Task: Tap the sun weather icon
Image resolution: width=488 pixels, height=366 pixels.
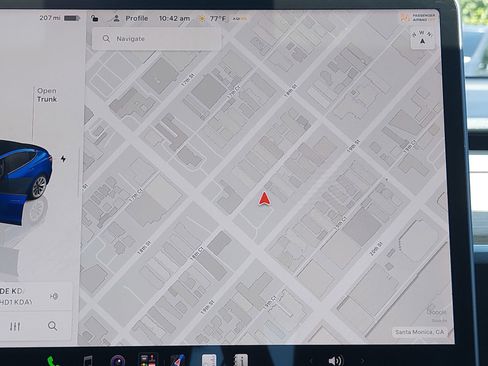Action: tap(202, 19)
